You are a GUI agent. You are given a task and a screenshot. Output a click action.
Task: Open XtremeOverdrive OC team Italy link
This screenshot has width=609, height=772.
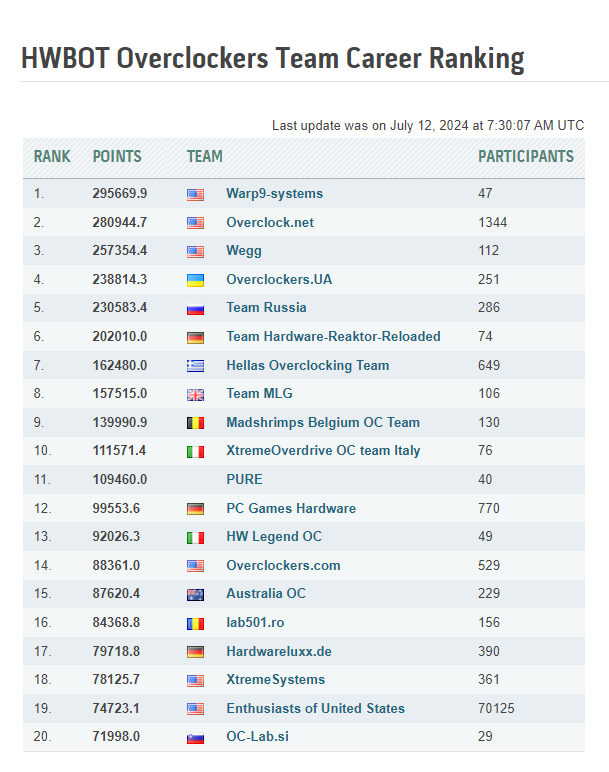(323, 450)
